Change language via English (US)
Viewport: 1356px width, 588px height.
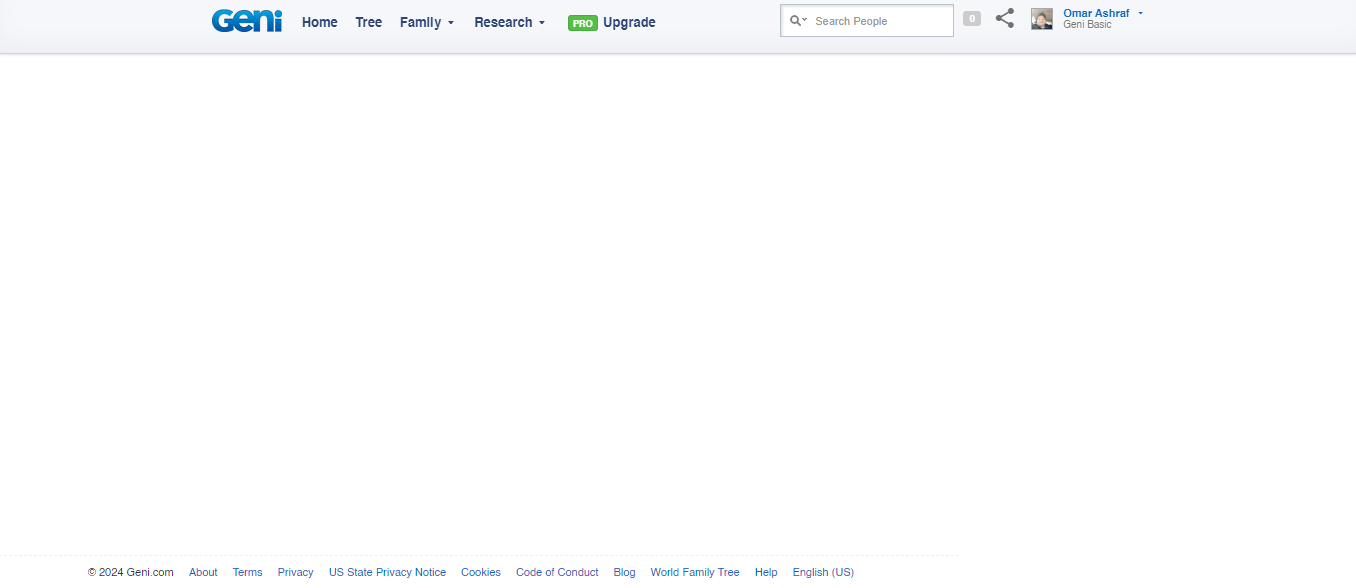coord(822,572)
